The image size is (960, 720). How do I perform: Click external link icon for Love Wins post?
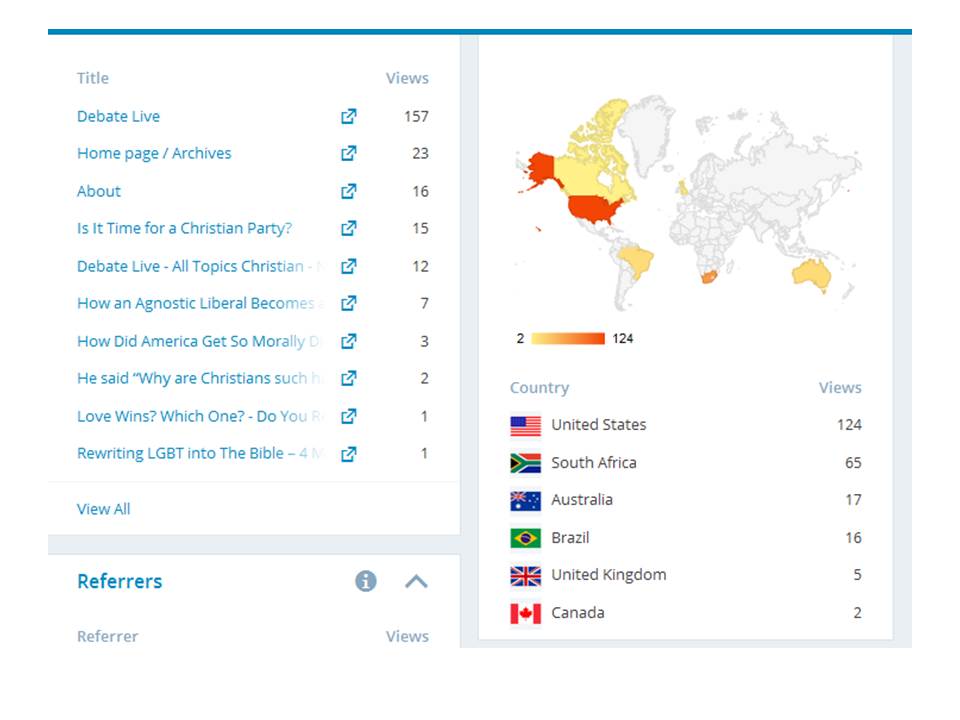pyautogui.click(x=348, y=416)
